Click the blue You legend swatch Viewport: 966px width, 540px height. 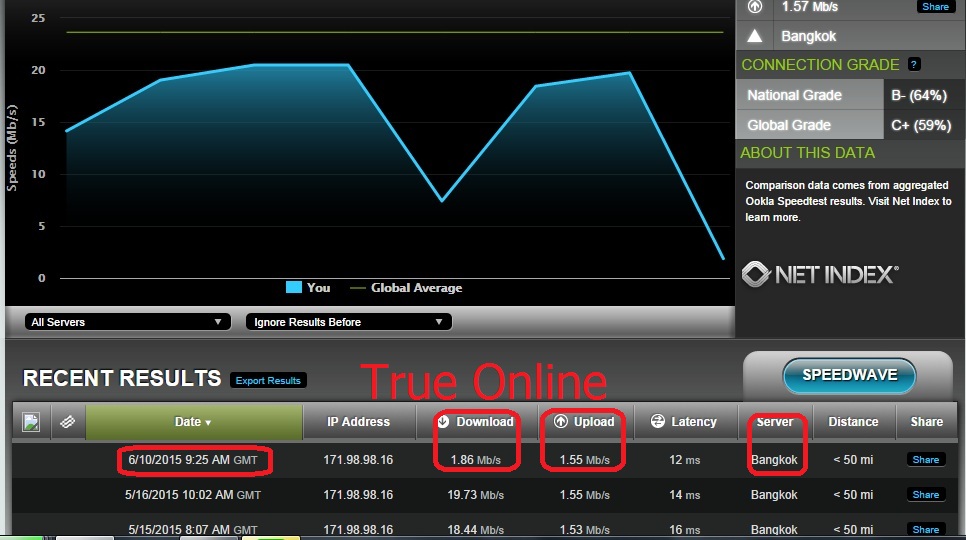point(294,287)
